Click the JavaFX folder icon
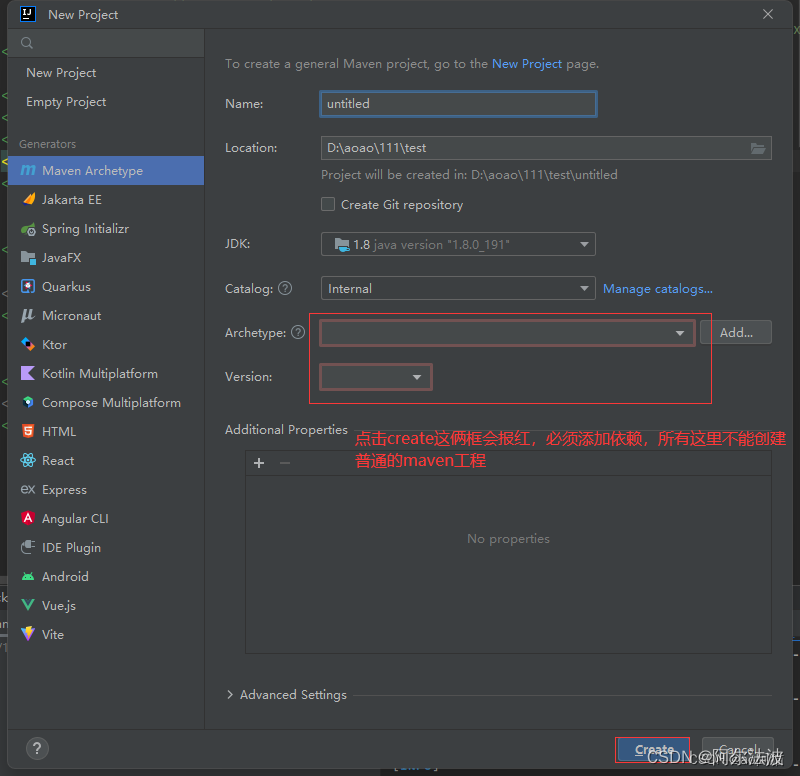This screenshot has height=776, width=800. pos(28,258)
